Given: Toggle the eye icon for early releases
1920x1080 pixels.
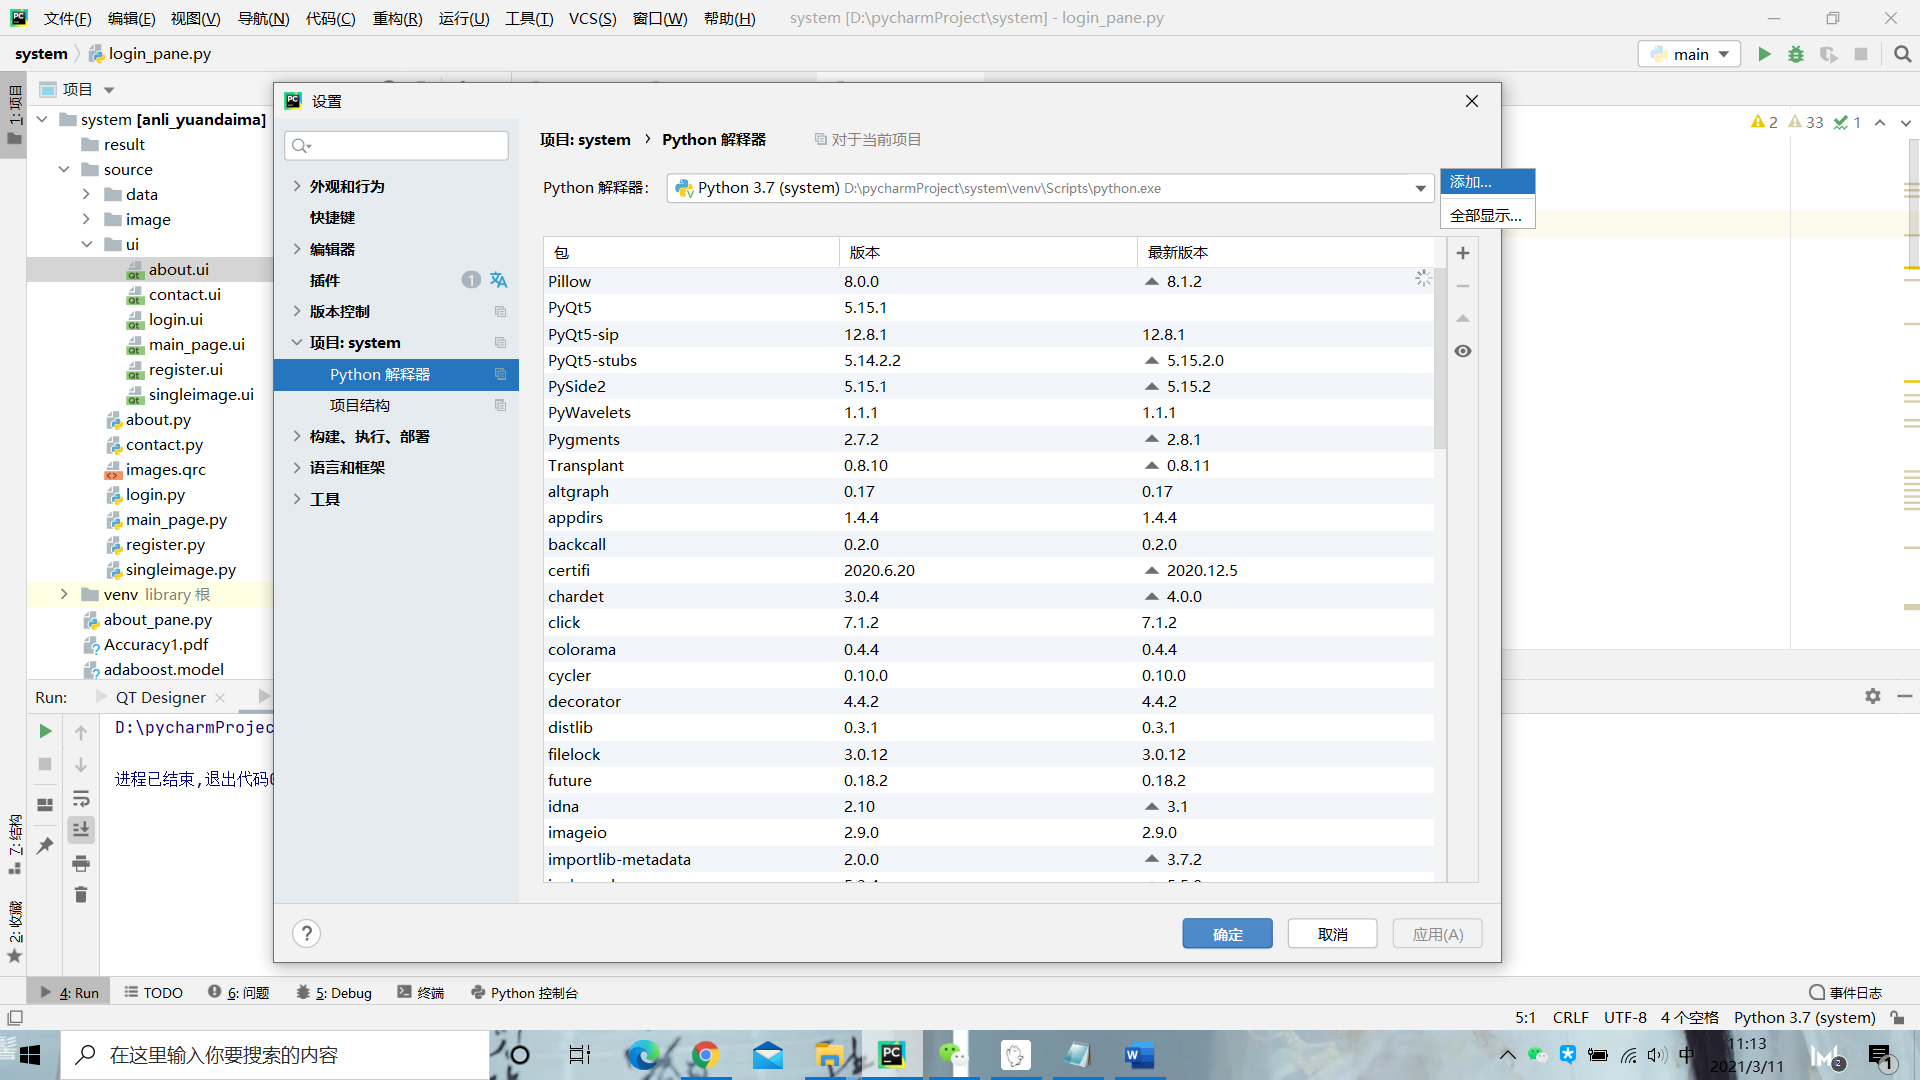Looking at the screenshot, I should tap(1463, 351).
